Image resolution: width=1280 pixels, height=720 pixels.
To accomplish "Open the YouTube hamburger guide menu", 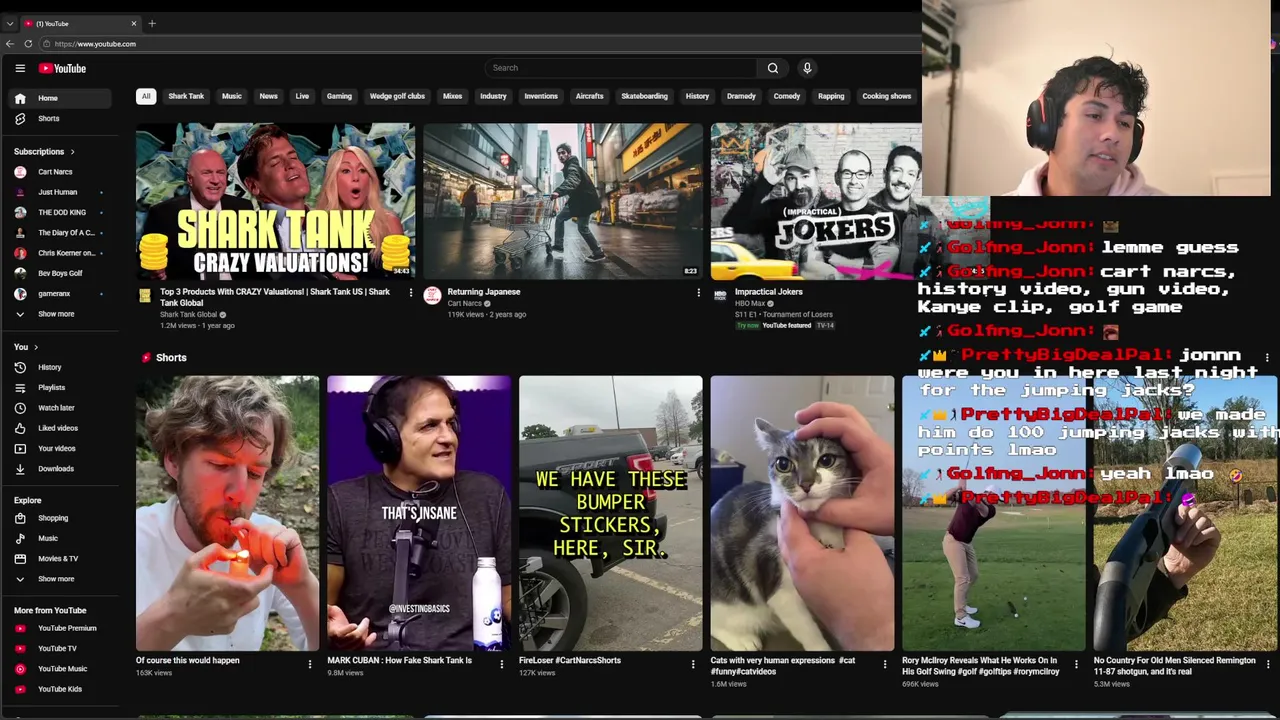I will 20,68.
